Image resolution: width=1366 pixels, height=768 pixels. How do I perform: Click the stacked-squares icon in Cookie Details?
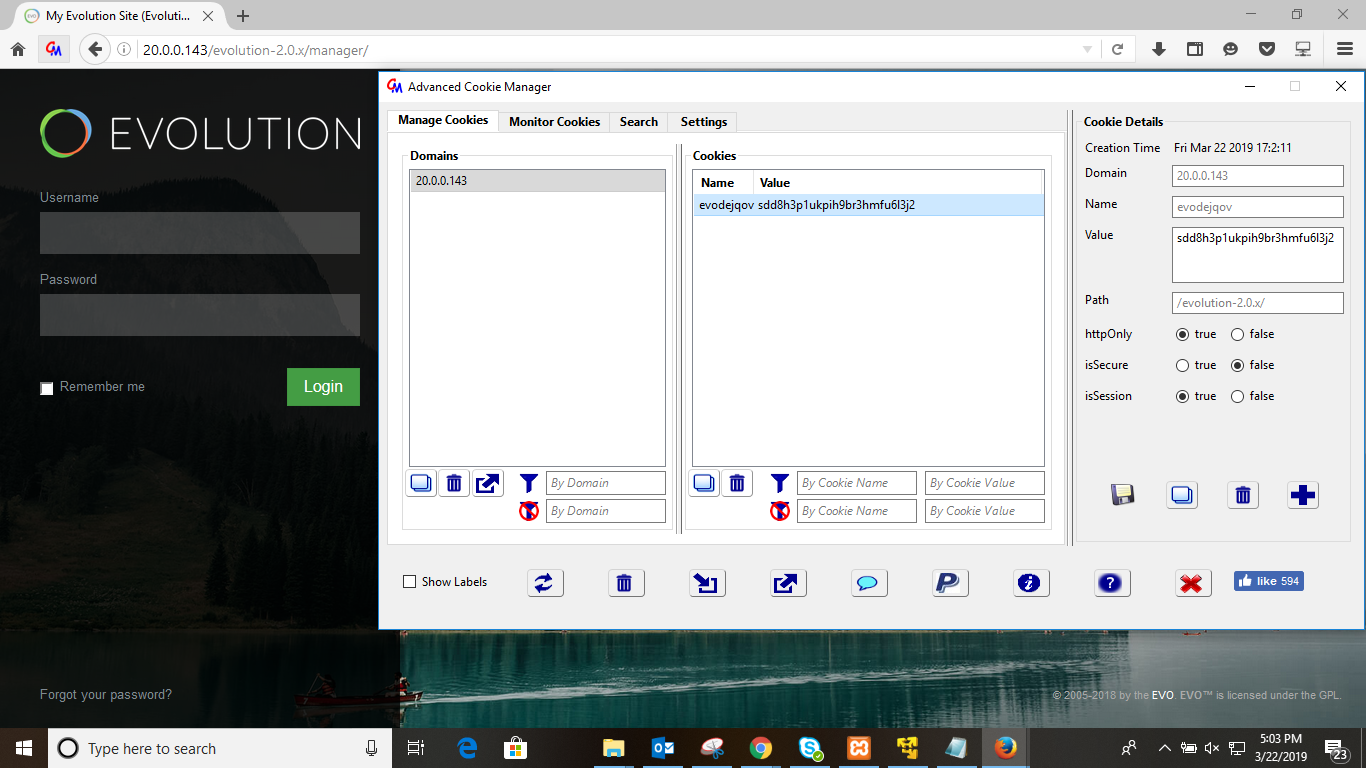[1183, 495]
